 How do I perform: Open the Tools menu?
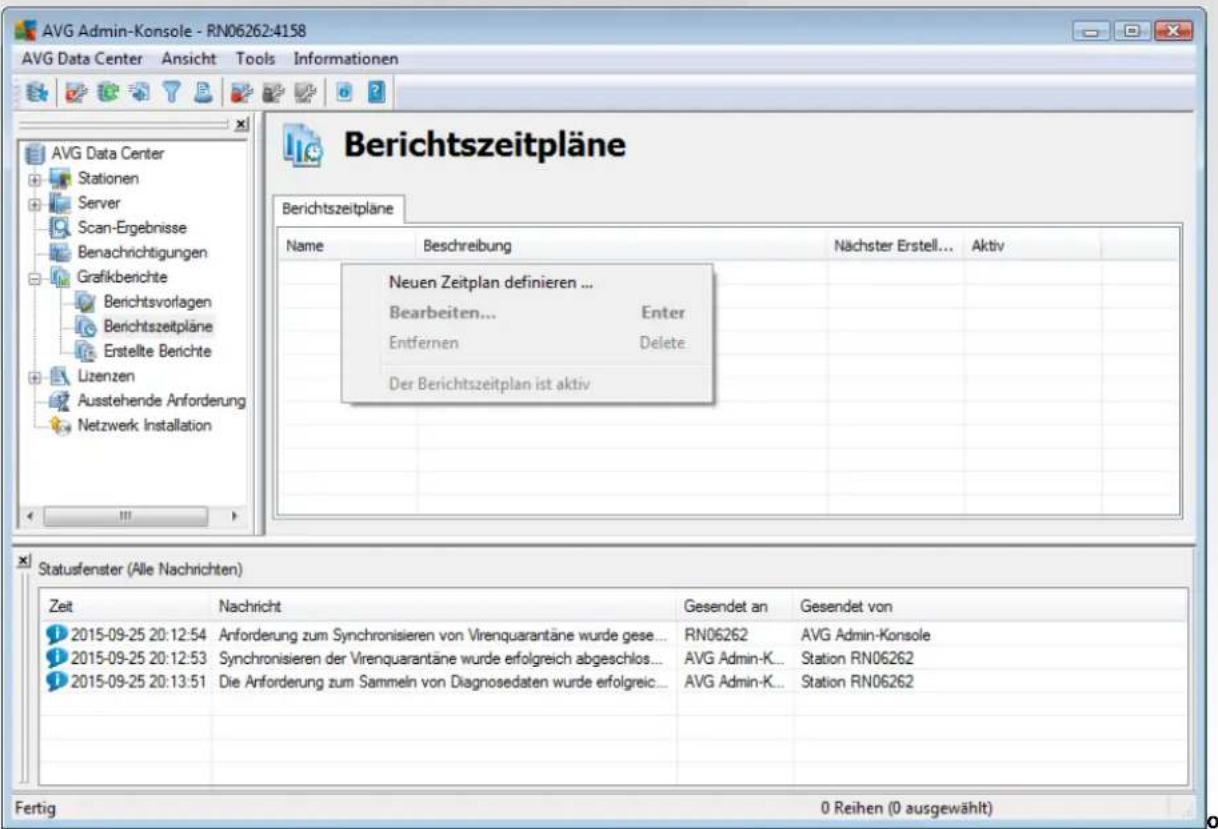coord(254,60)
